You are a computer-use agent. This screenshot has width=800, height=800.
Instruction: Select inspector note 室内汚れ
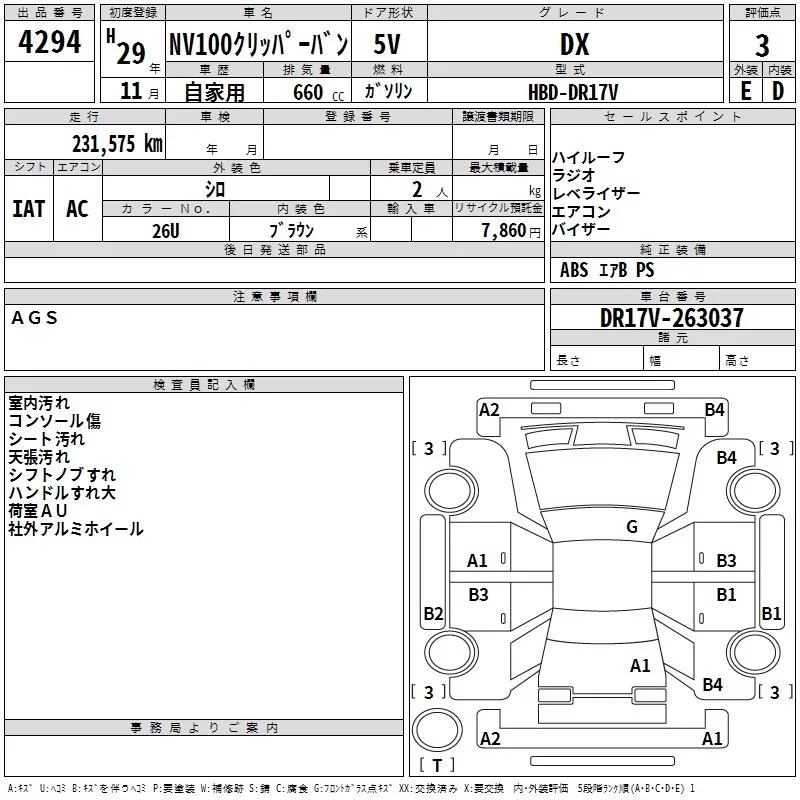39,403
